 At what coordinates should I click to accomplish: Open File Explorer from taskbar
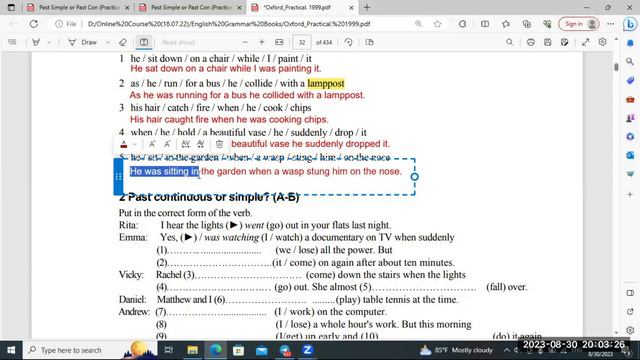point(192,350)
